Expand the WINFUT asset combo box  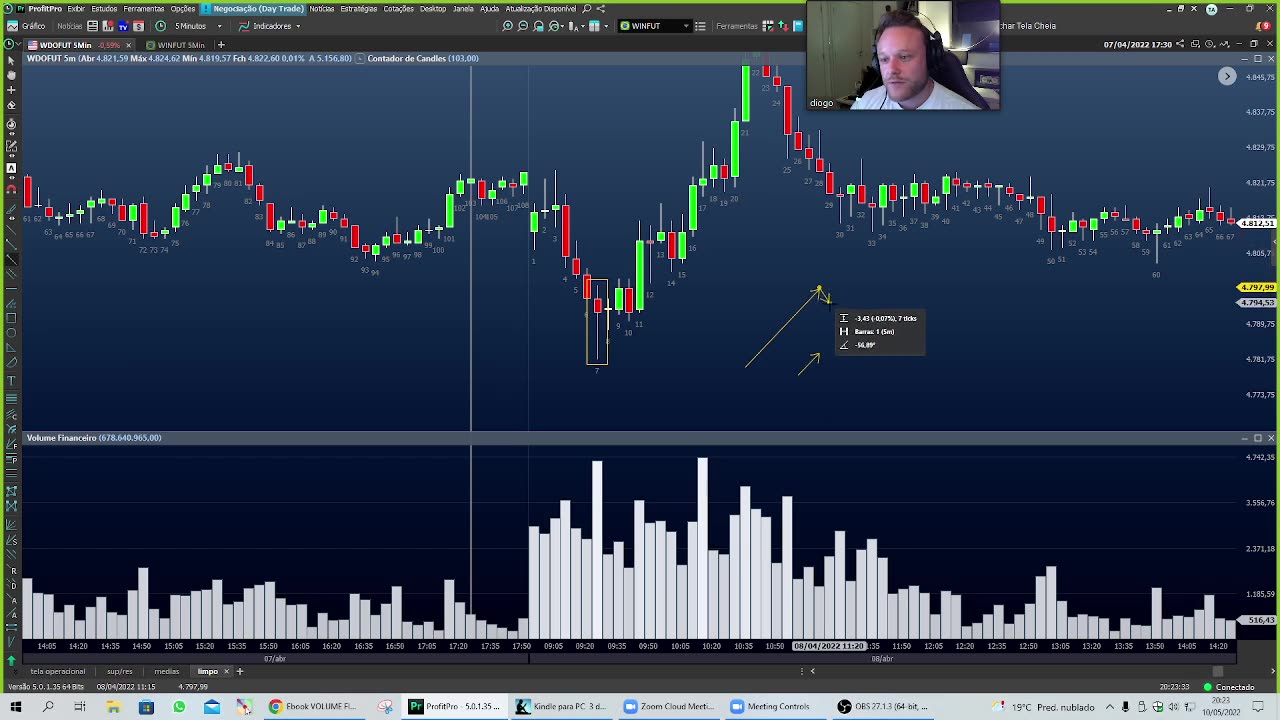[685, 26]
